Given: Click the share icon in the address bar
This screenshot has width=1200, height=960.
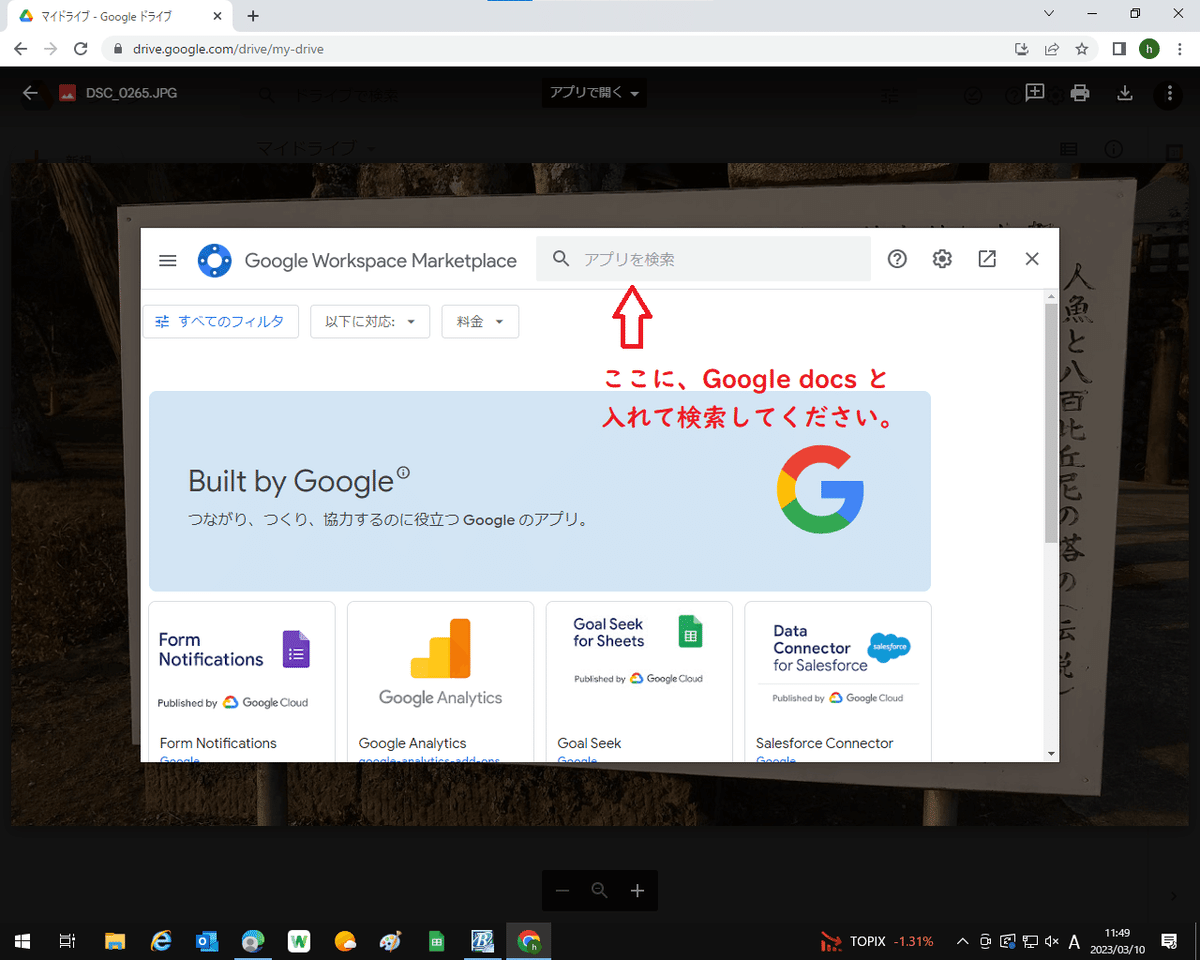Looking at the screenshot, I should coord(1052,48).
